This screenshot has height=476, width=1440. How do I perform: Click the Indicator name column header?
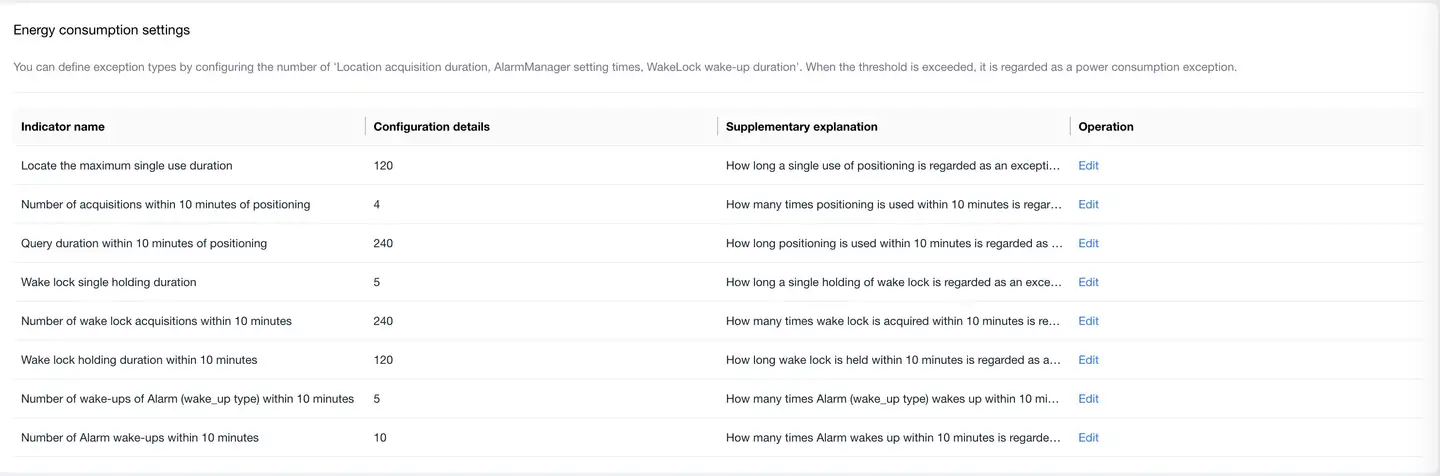click(63, 127)
